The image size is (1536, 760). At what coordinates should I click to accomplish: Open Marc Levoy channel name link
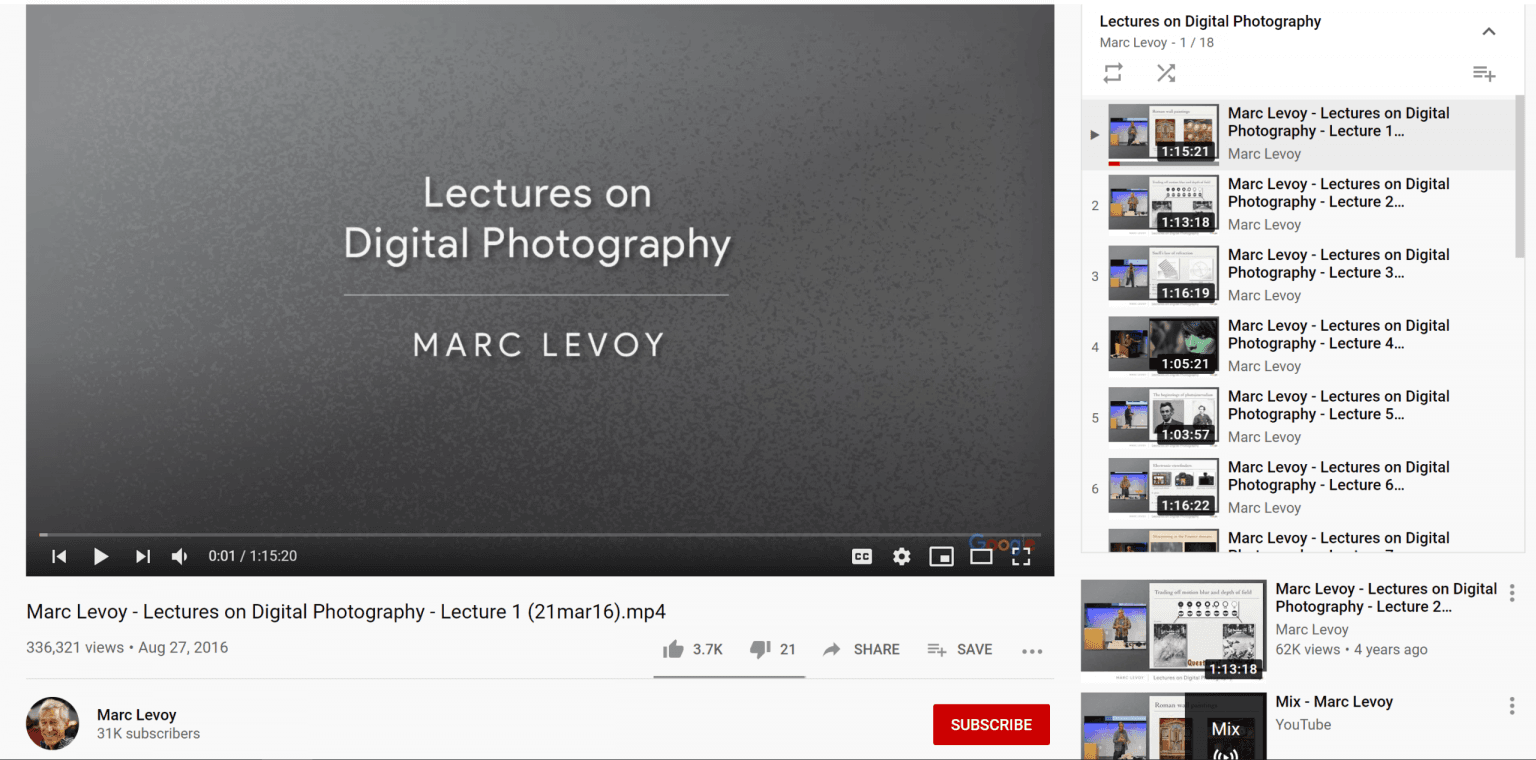coord(137,715)
